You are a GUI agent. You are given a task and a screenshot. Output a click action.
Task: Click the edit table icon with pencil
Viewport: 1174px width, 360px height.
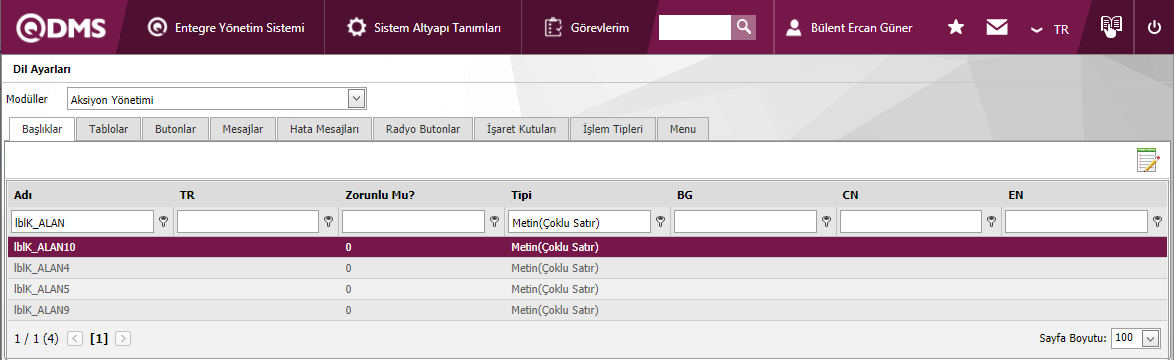(1148, 160)
